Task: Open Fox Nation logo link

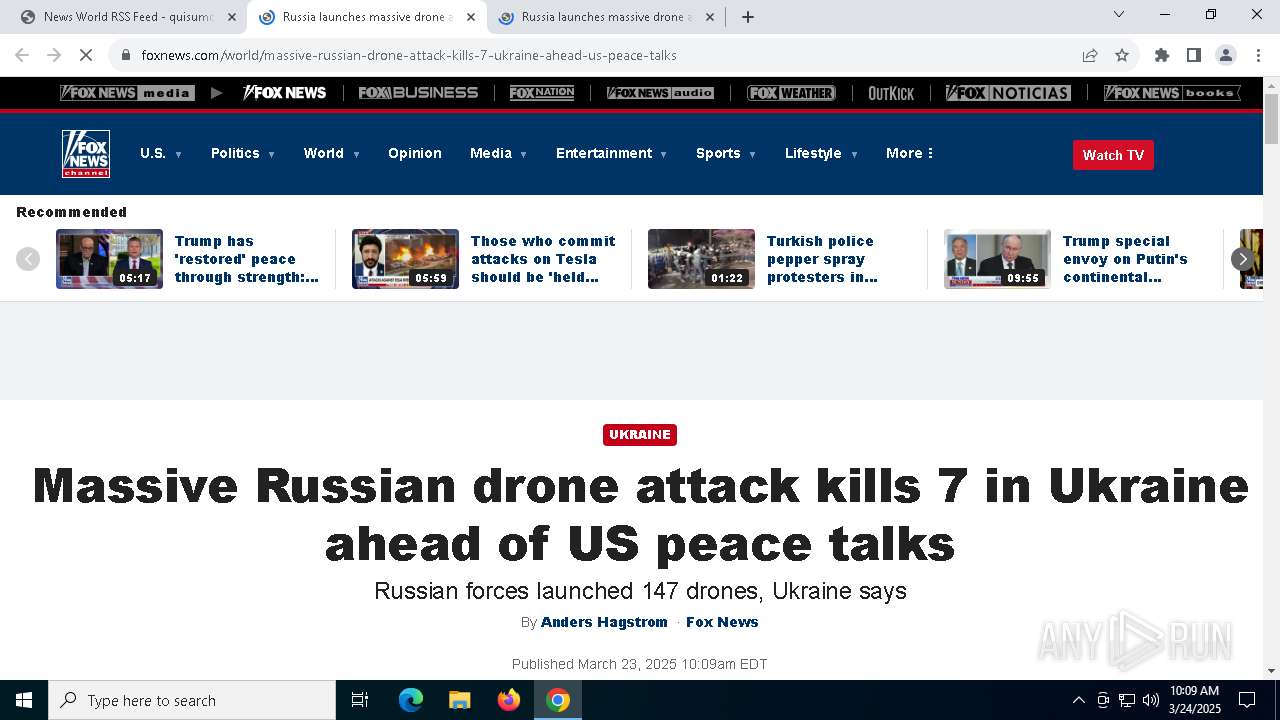Action: click(x=542, y=93)
